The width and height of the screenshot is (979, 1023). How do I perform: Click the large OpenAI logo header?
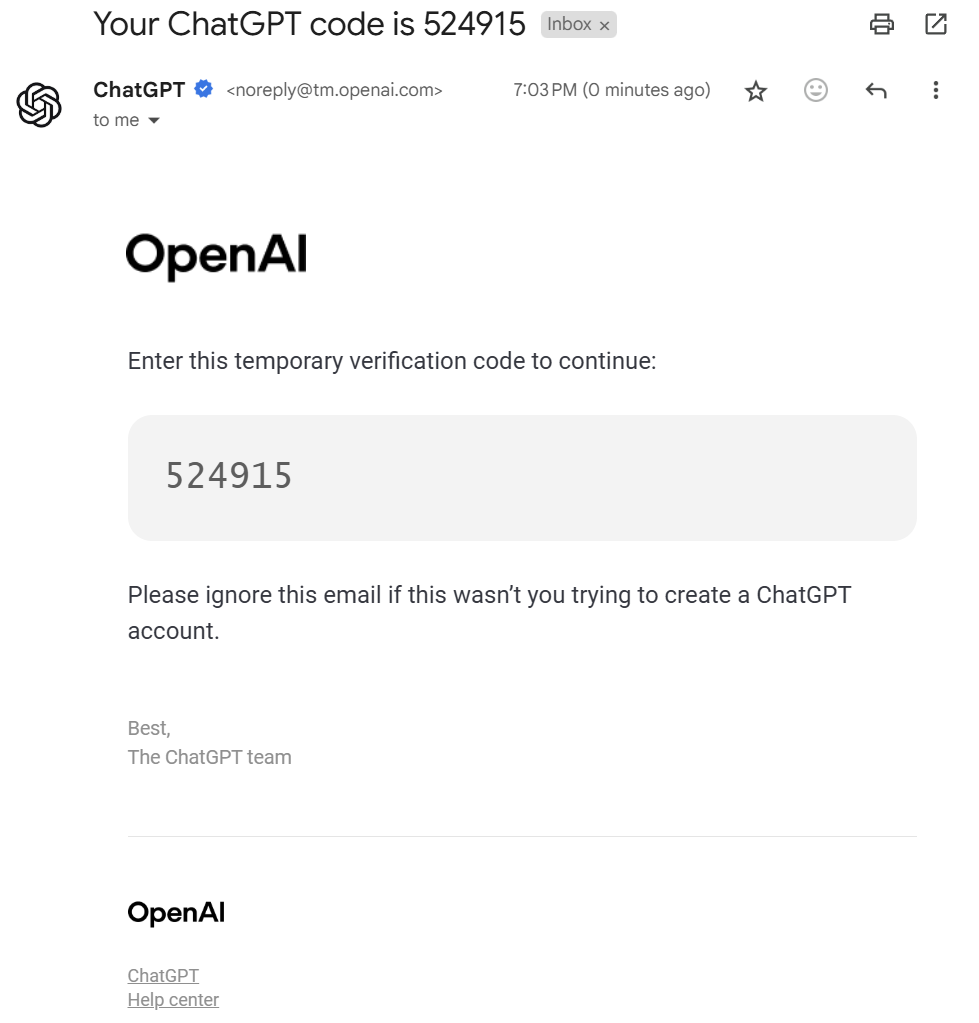217,256
